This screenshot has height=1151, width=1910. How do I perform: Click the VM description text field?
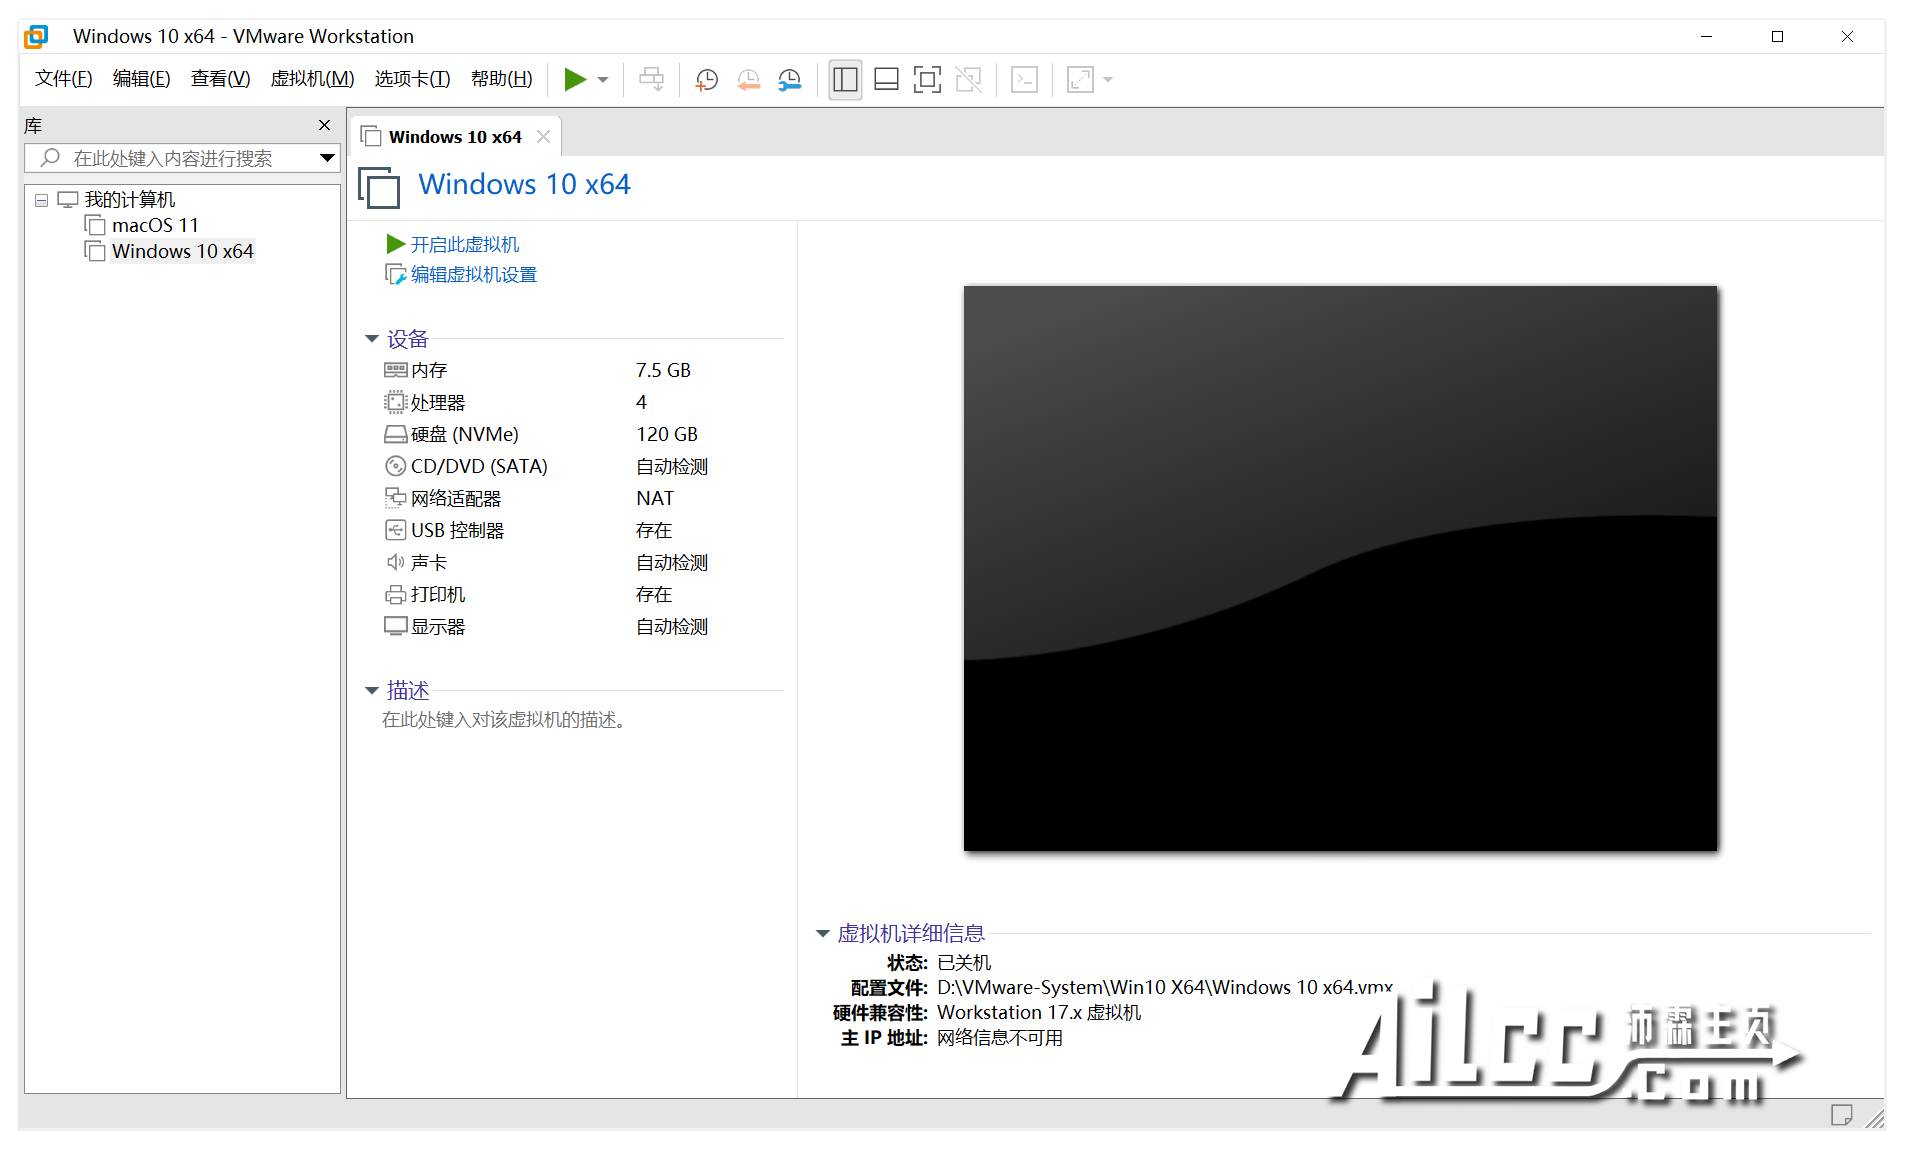pos(504,720)
